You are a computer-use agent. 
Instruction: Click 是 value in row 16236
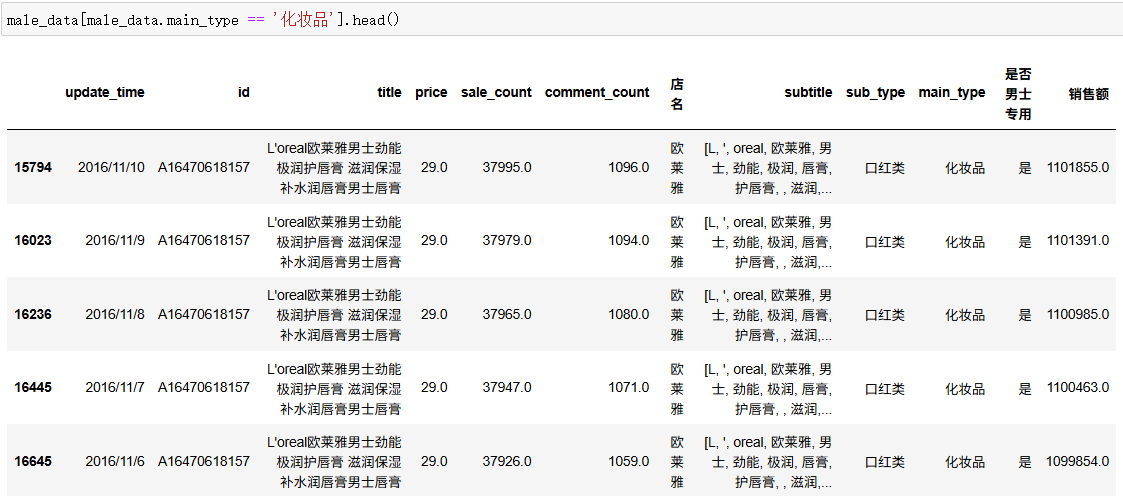point(1026,315)
